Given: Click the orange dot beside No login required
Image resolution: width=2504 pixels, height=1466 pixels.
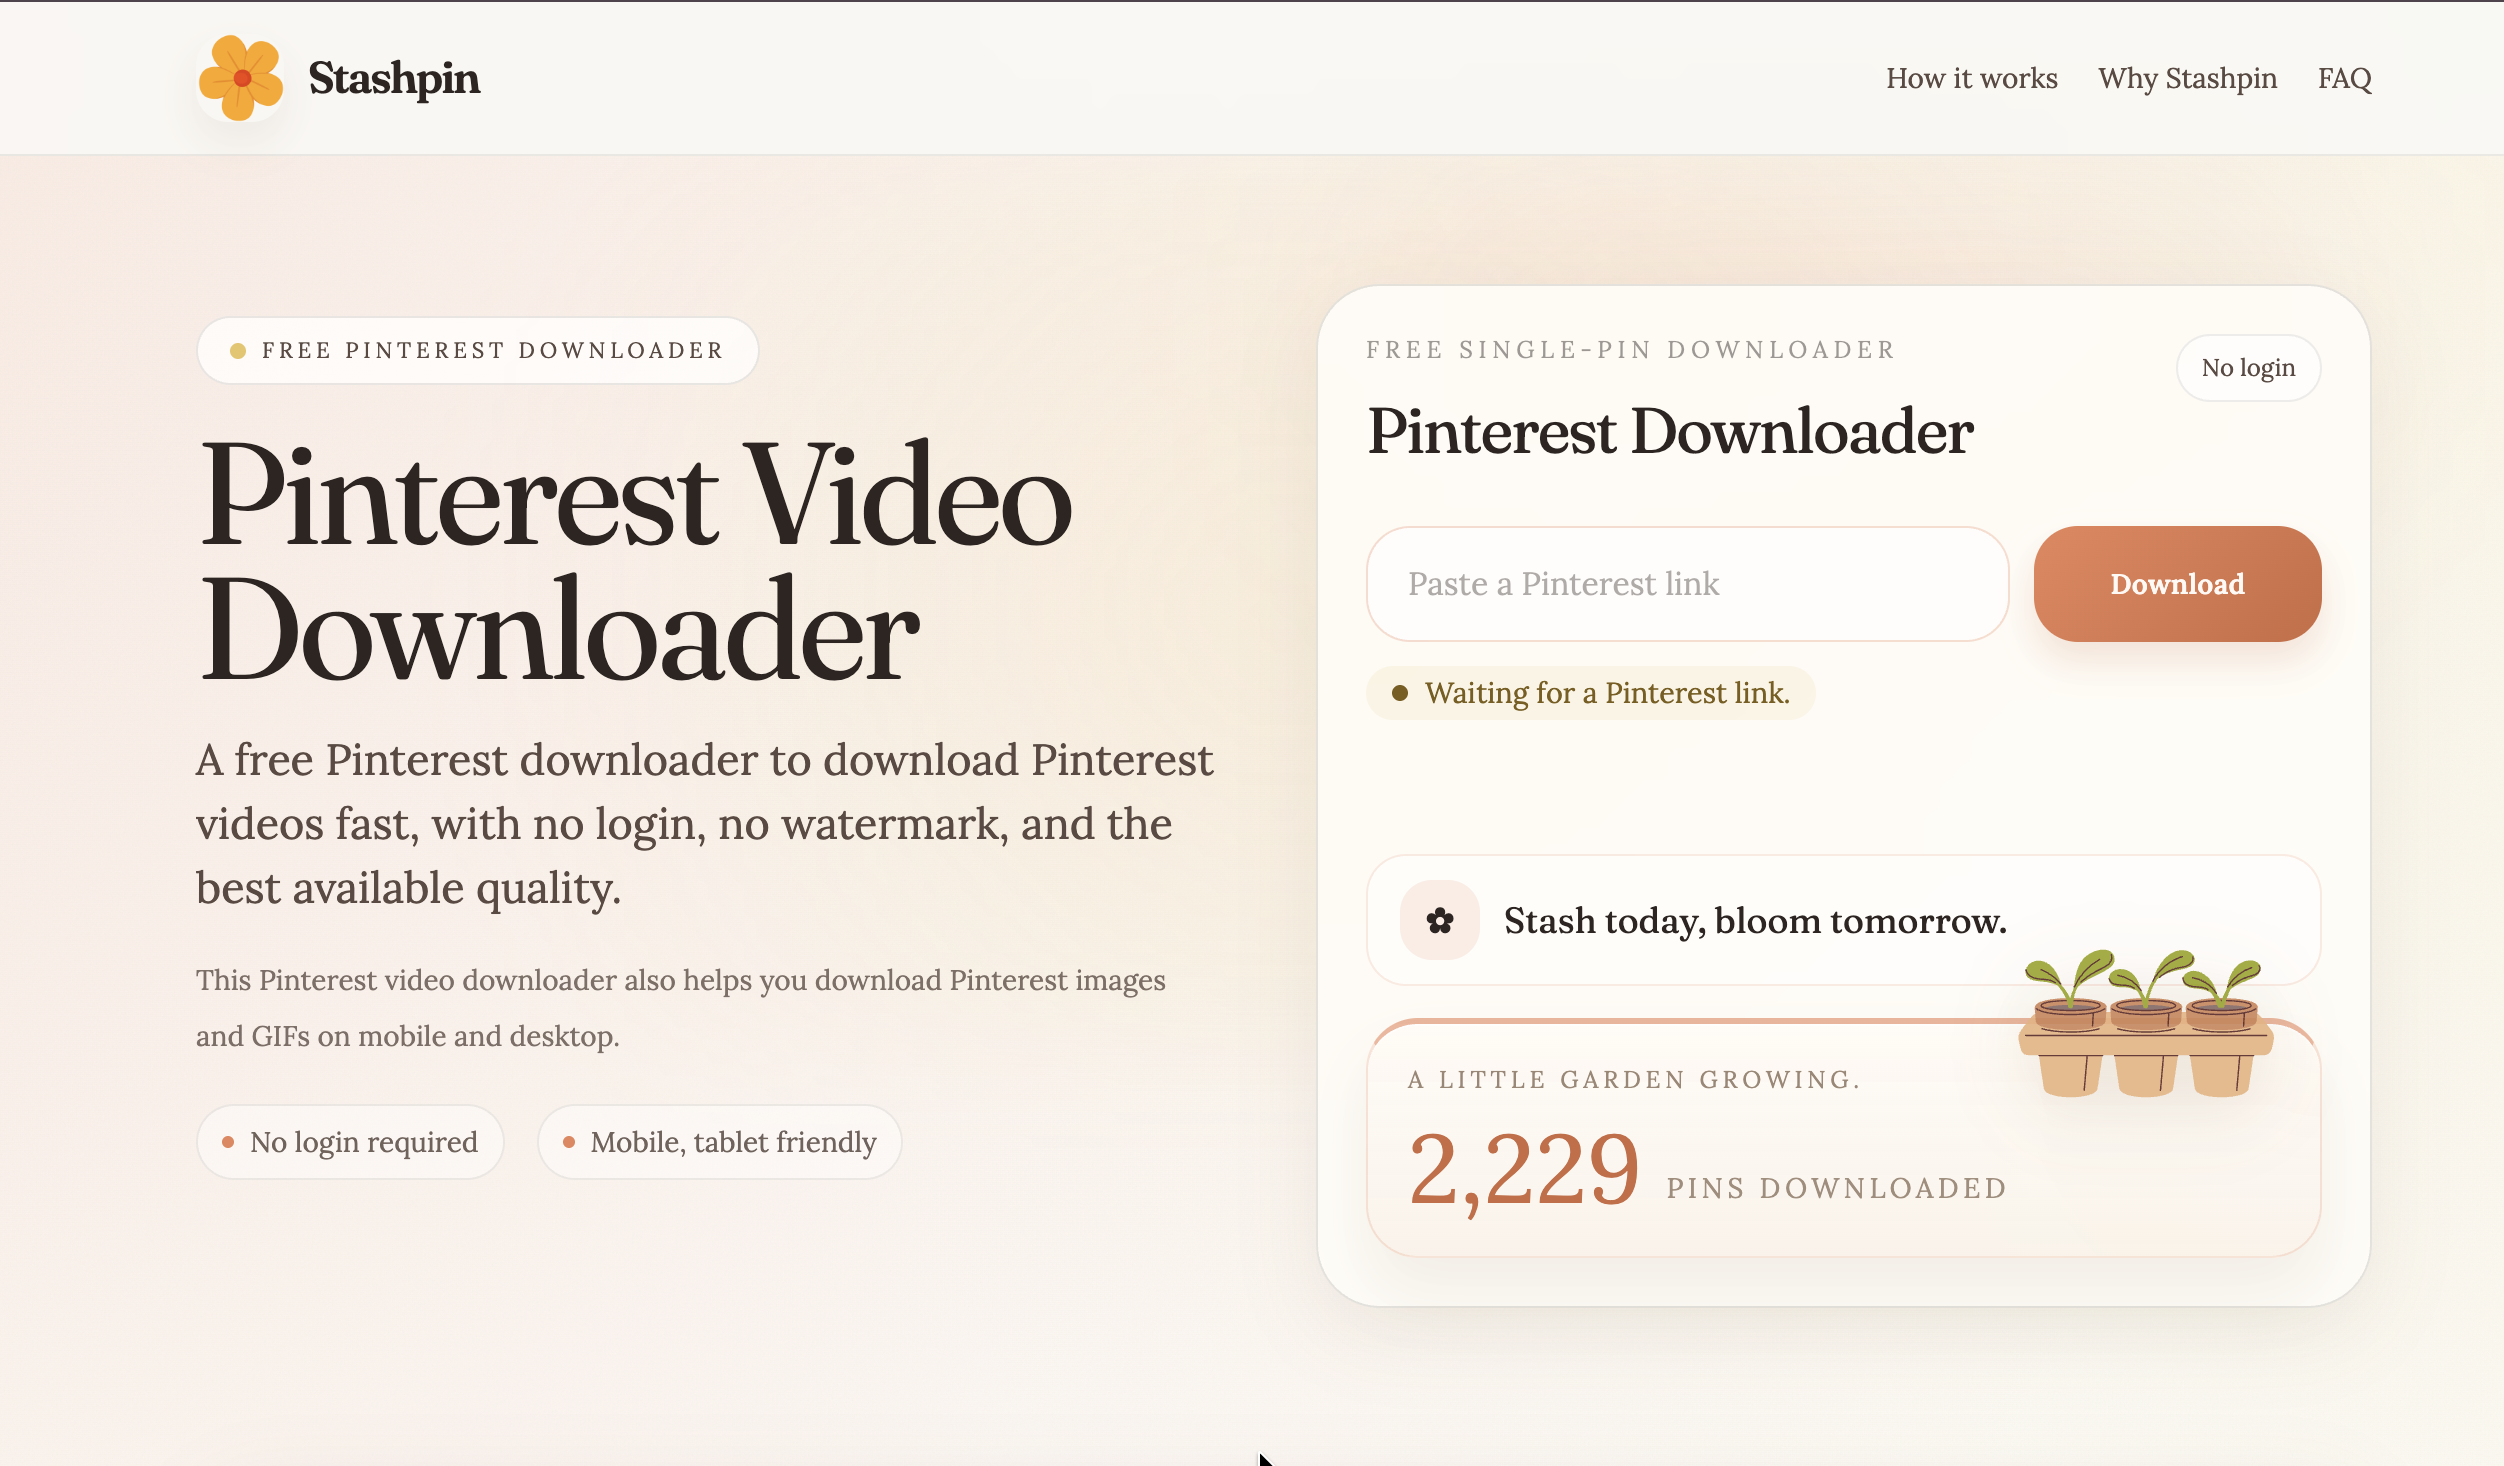Looking at the screenshot, I should point(228,1142).
